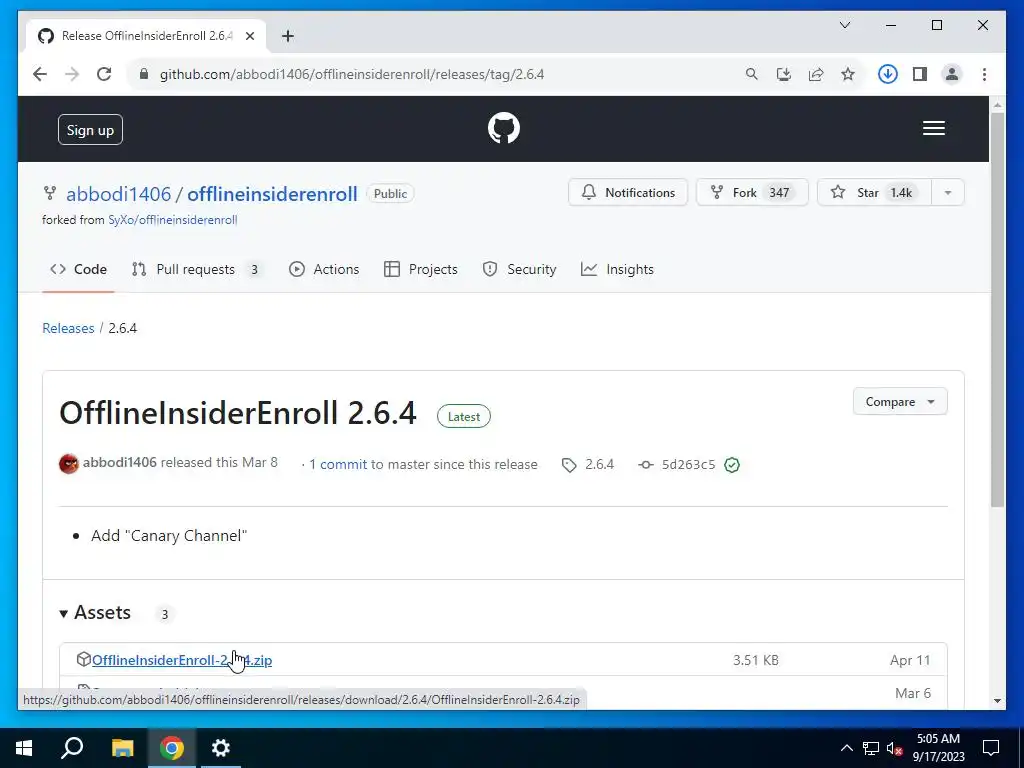Open the Compare dropdown
This screenshot has width=1024, height=768.
(900, 402)
